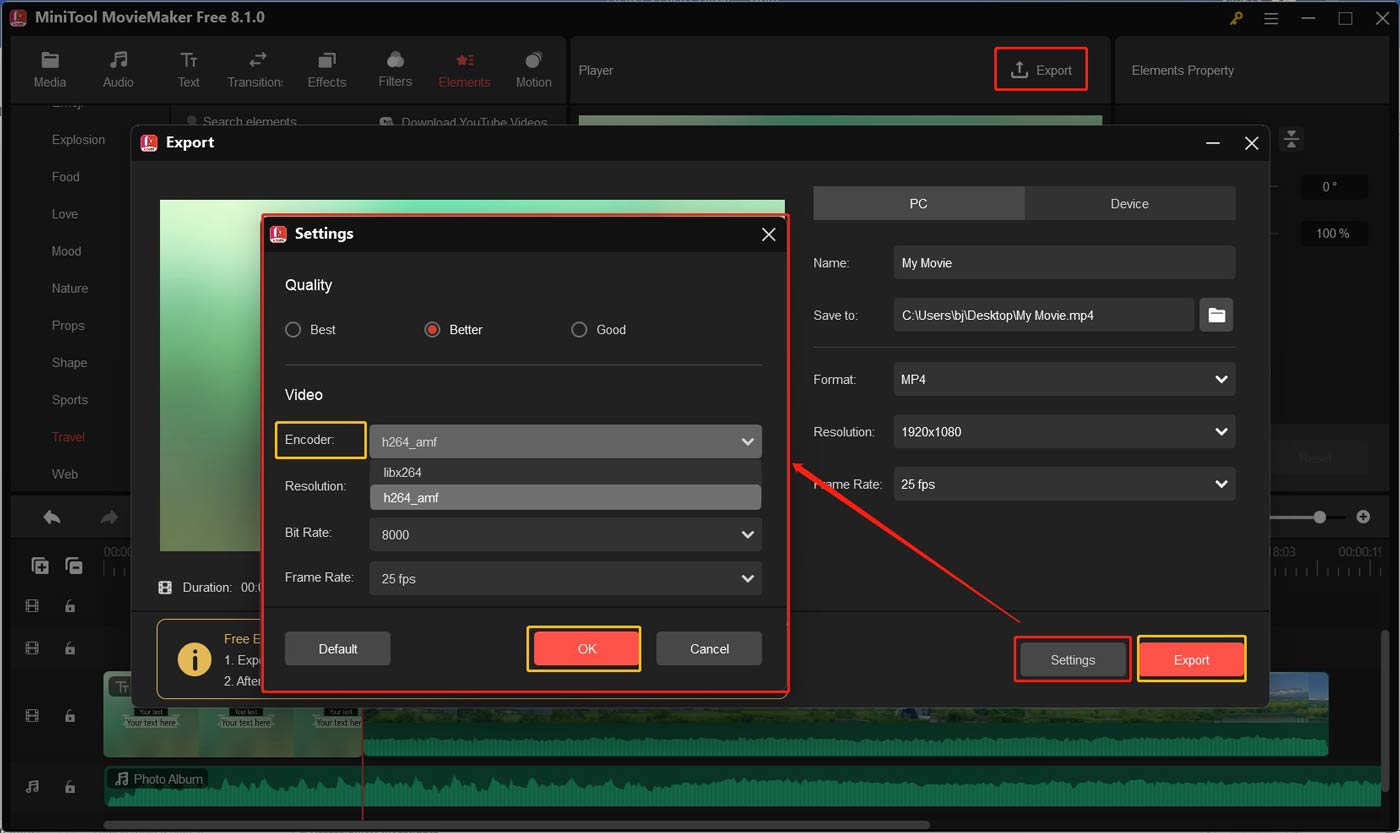
Task: Click the red Export button
Action: click(1191, 660)
